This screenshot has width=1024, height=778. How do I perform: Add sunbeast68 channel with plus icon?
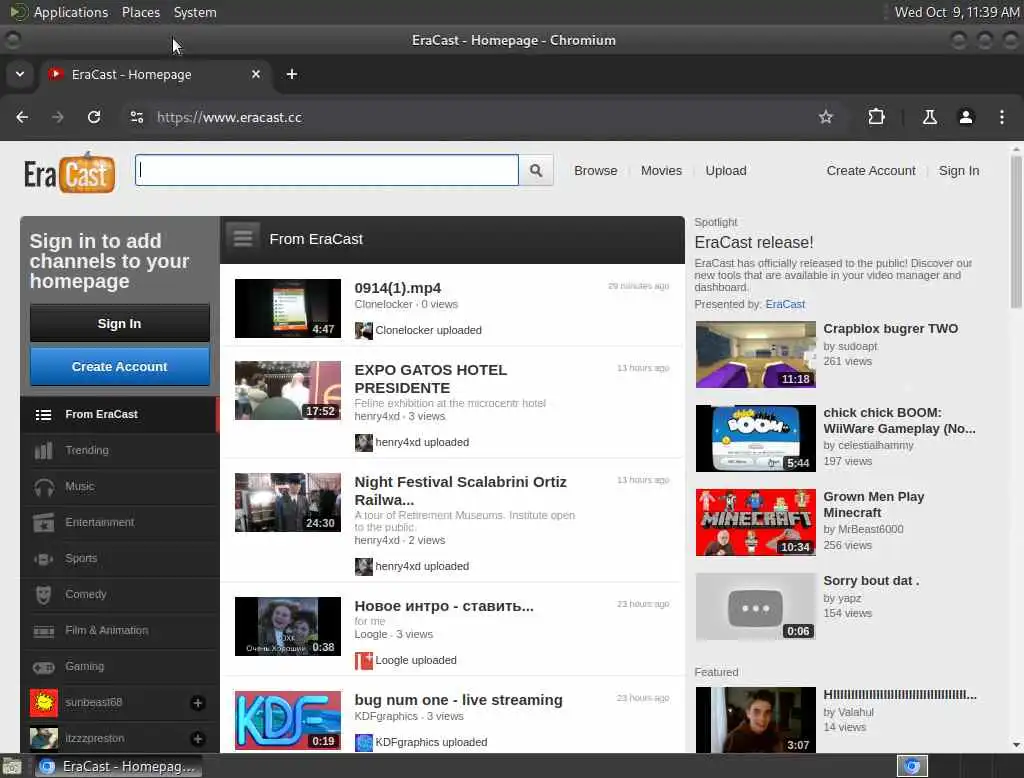(197, 703)
